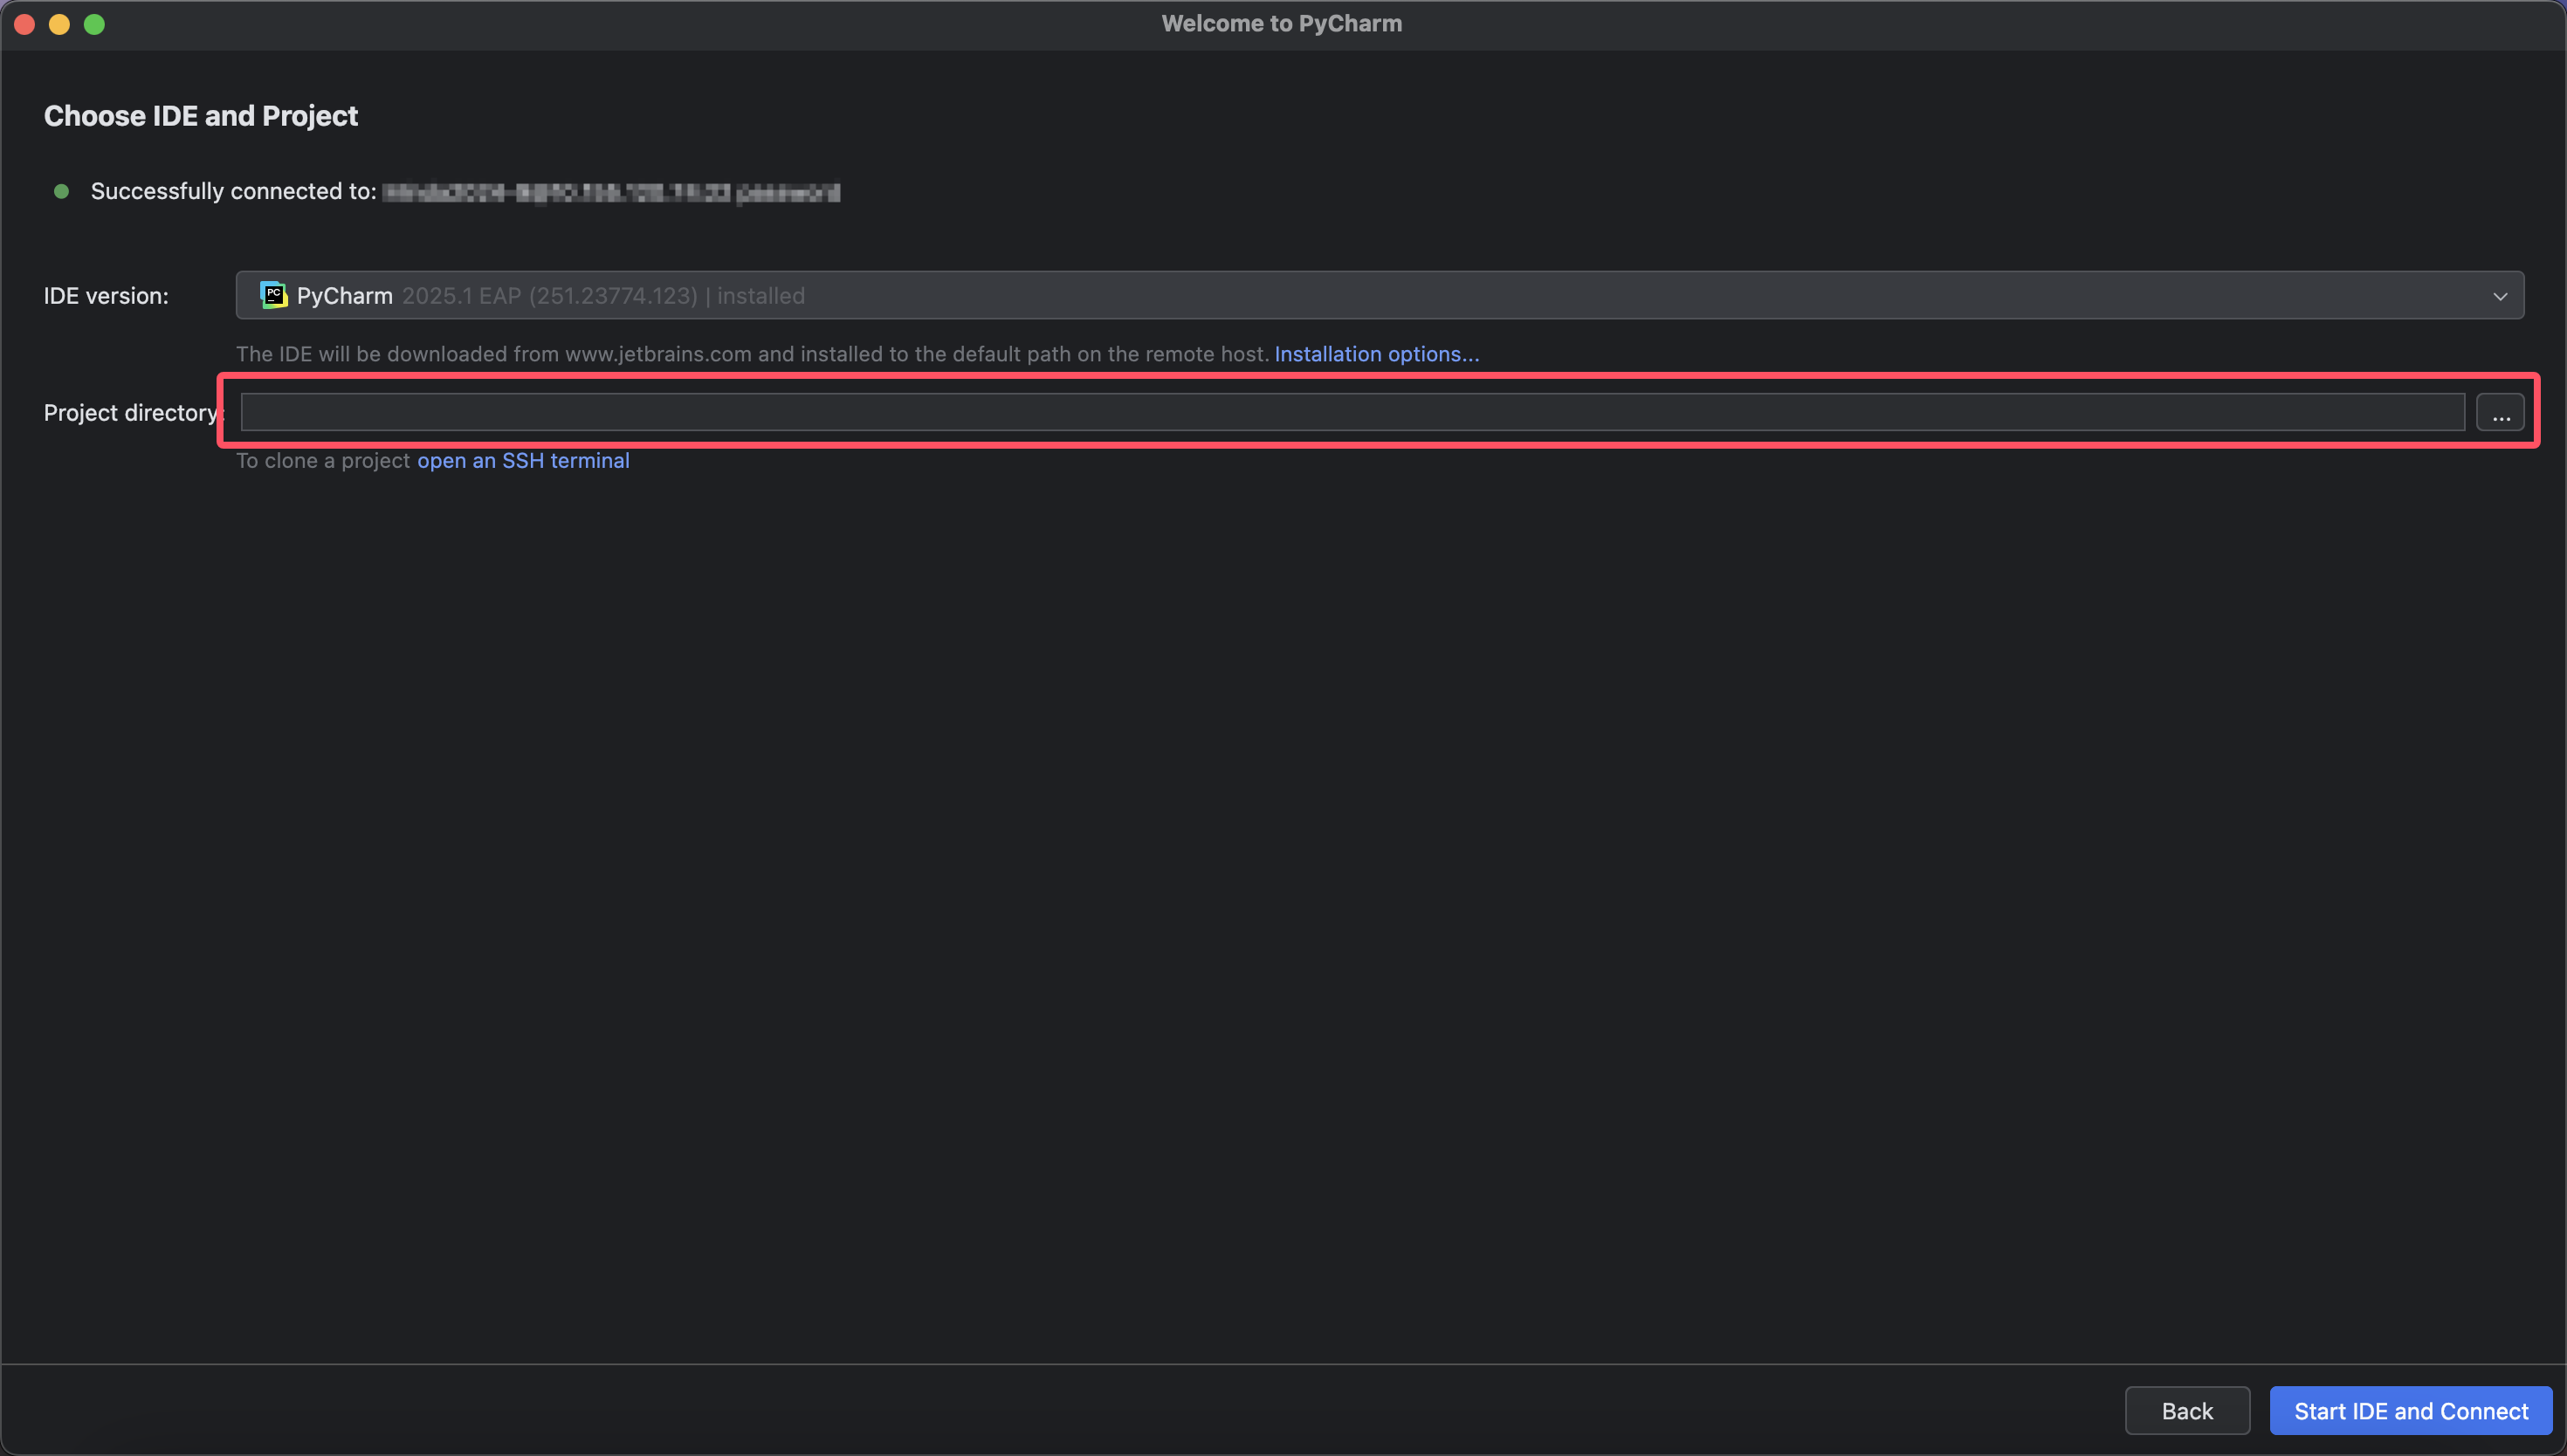Click the Choose IDE and Project heading
The height and width of the screenshot is (1456, 2567).
(x=201, y=116)
